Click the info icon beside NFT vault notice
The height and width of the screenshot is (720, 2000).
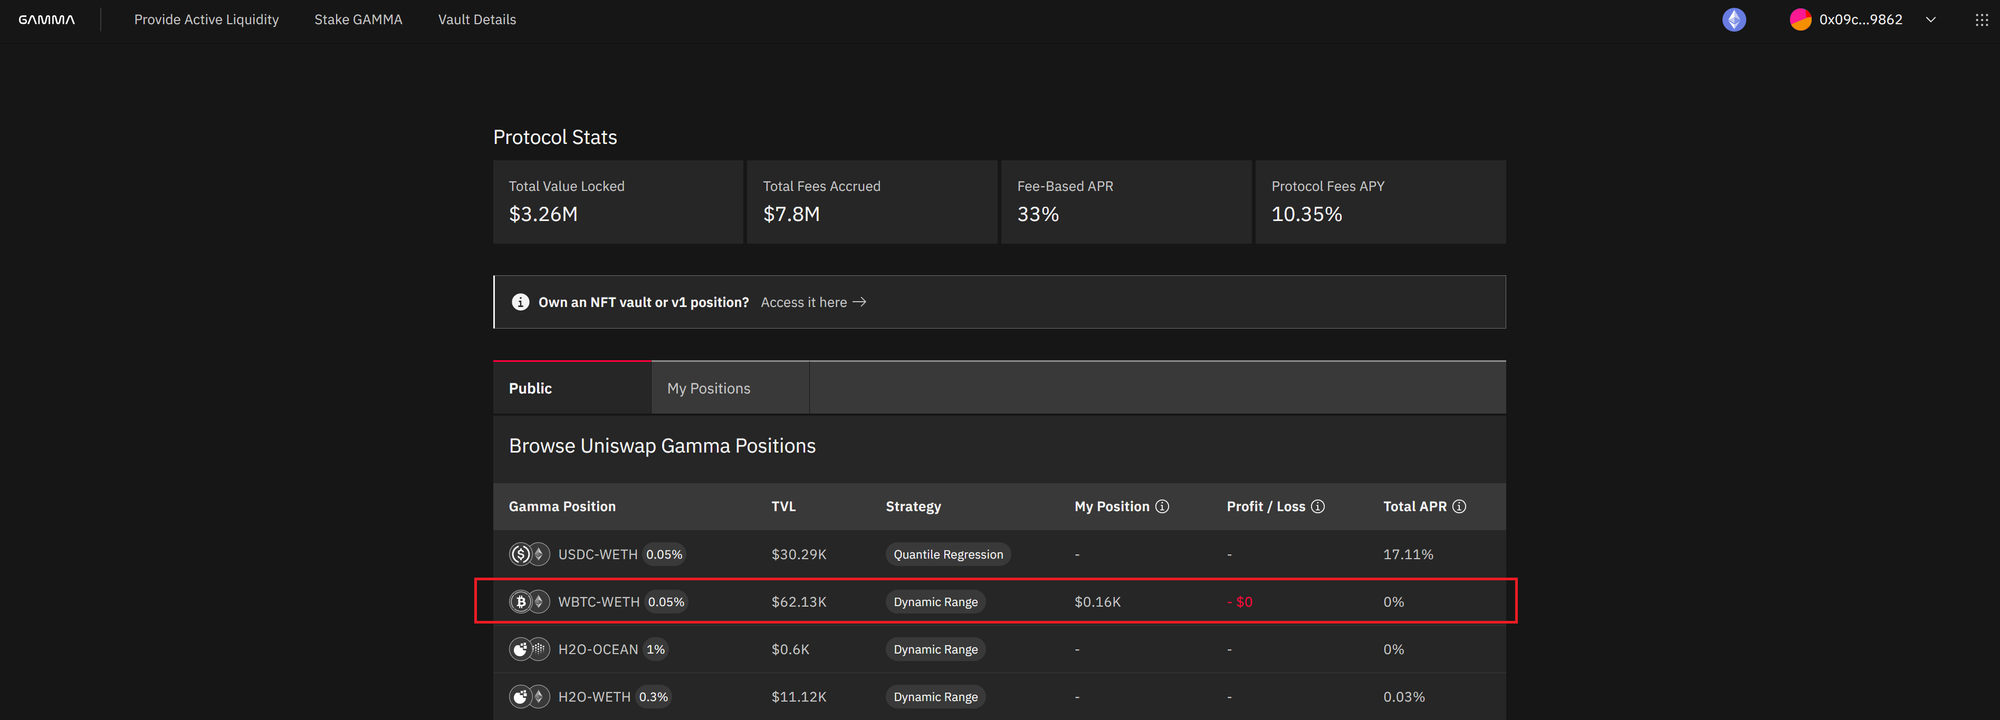520,302
